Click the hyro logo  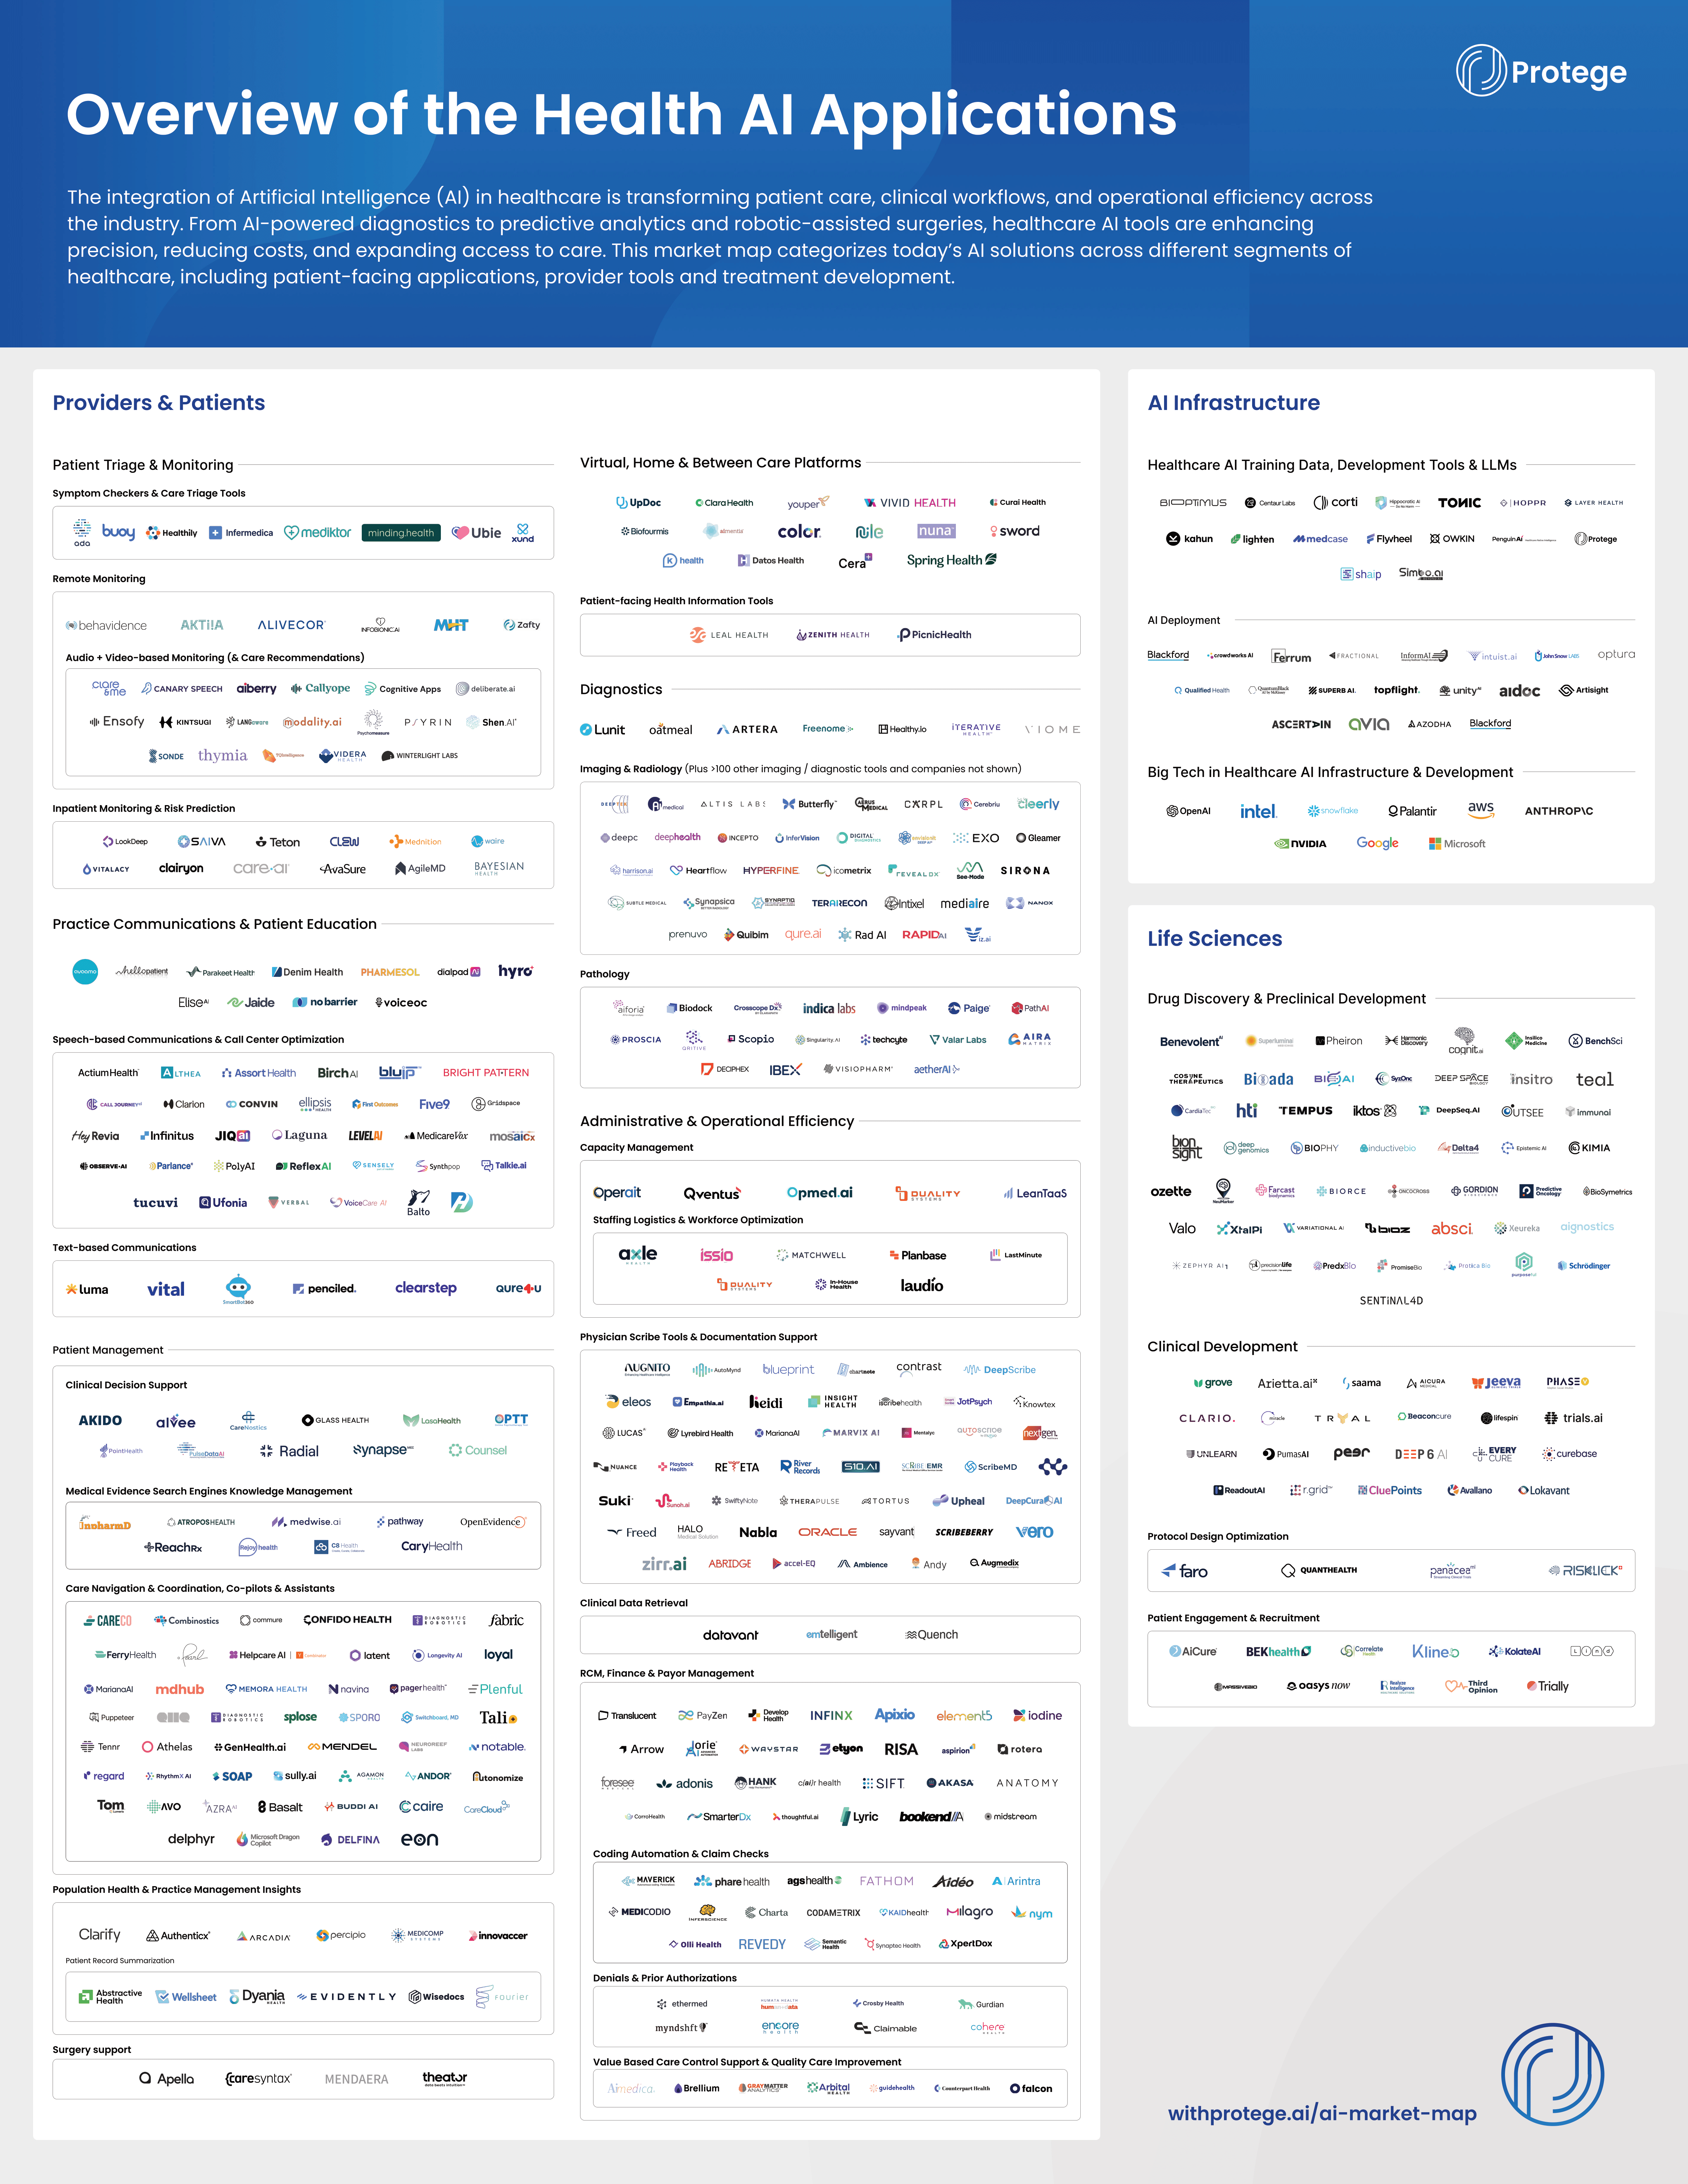(516, 971)
